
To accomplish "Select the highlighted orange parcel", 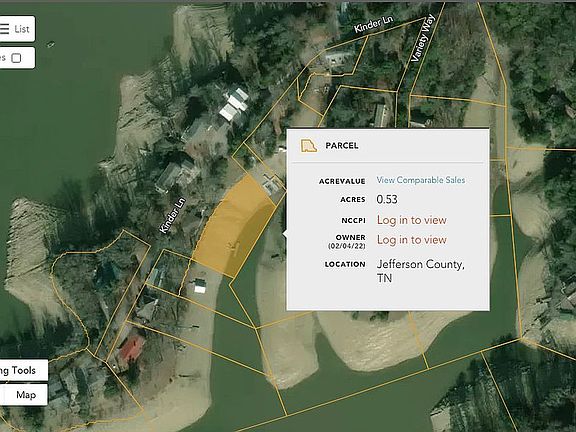I will pyautogui.click(x=233, y=227).
